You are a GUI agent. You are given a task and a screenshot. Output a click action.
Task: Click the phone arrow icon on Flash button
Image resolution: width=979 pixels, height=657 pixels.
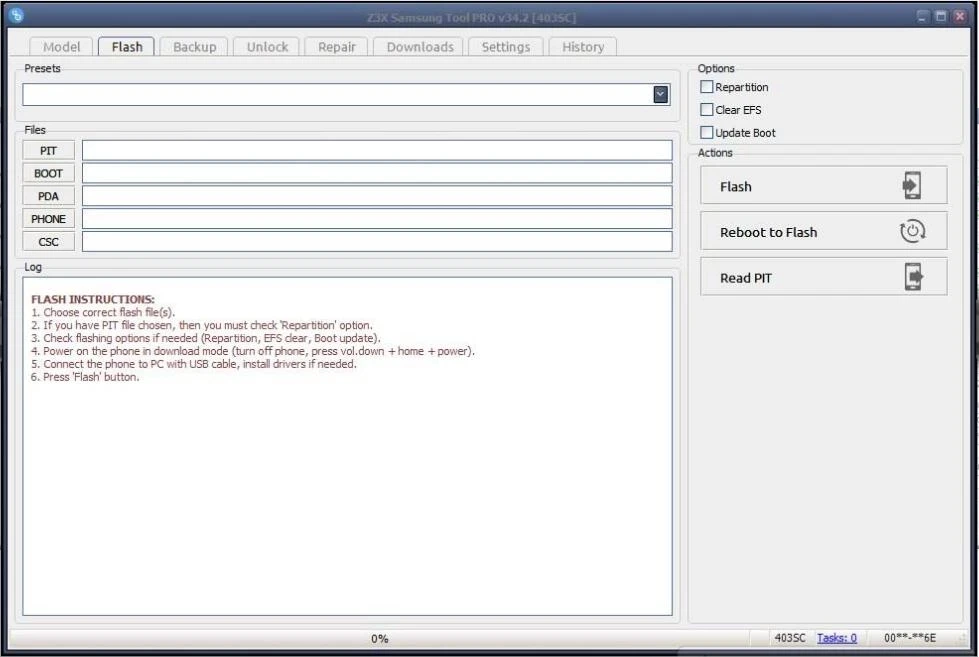(912, 185)
